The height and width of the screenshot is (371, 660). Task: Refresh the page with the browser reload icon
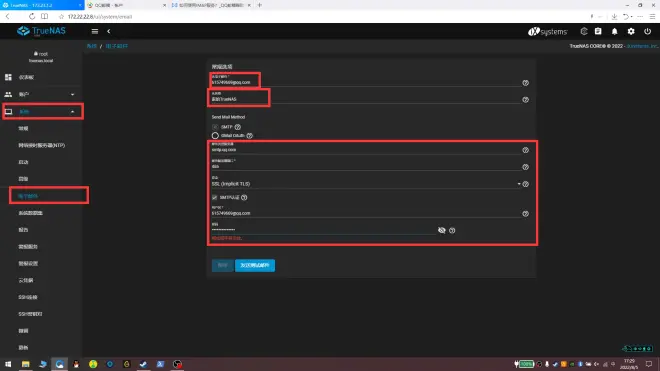tap(32, 16)
